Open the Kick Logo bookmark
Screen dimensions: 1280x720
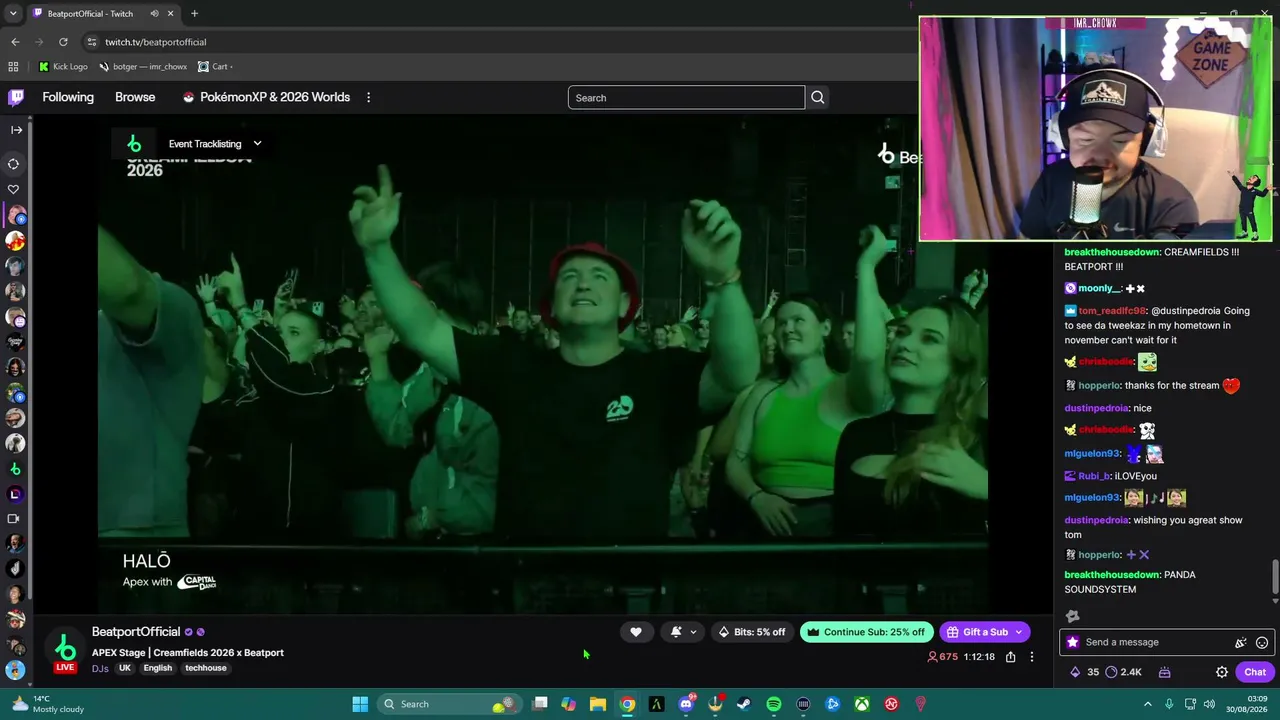pos(63,67)
